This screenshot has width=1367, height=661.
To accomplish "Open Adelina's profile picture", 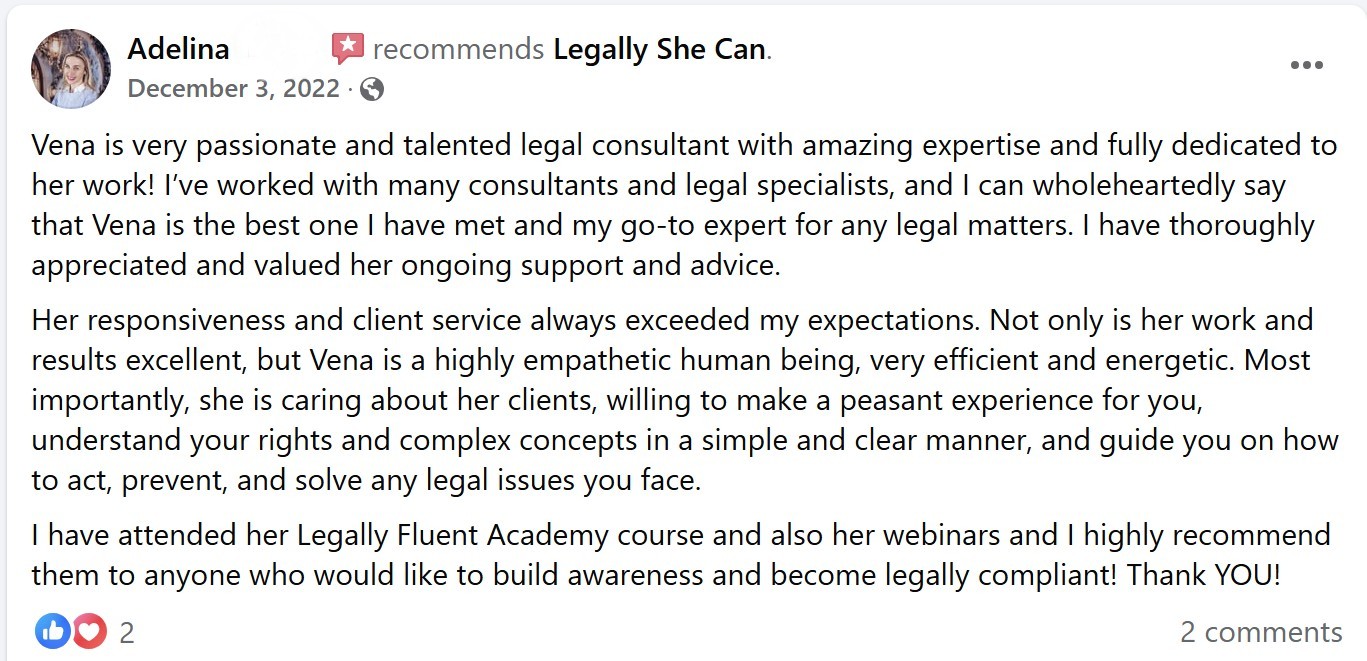I will click(x=71, y=68).
